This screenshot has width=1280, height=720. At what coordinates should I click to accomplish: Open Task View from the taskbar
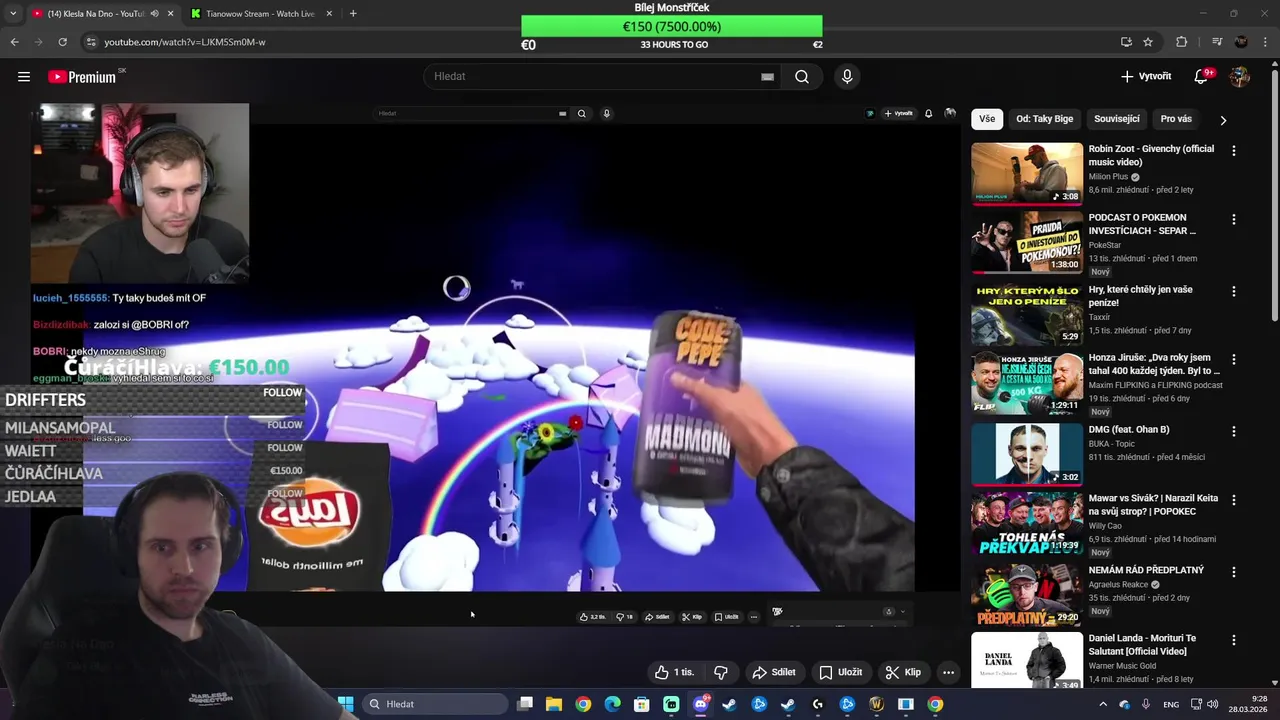(525, 704)
